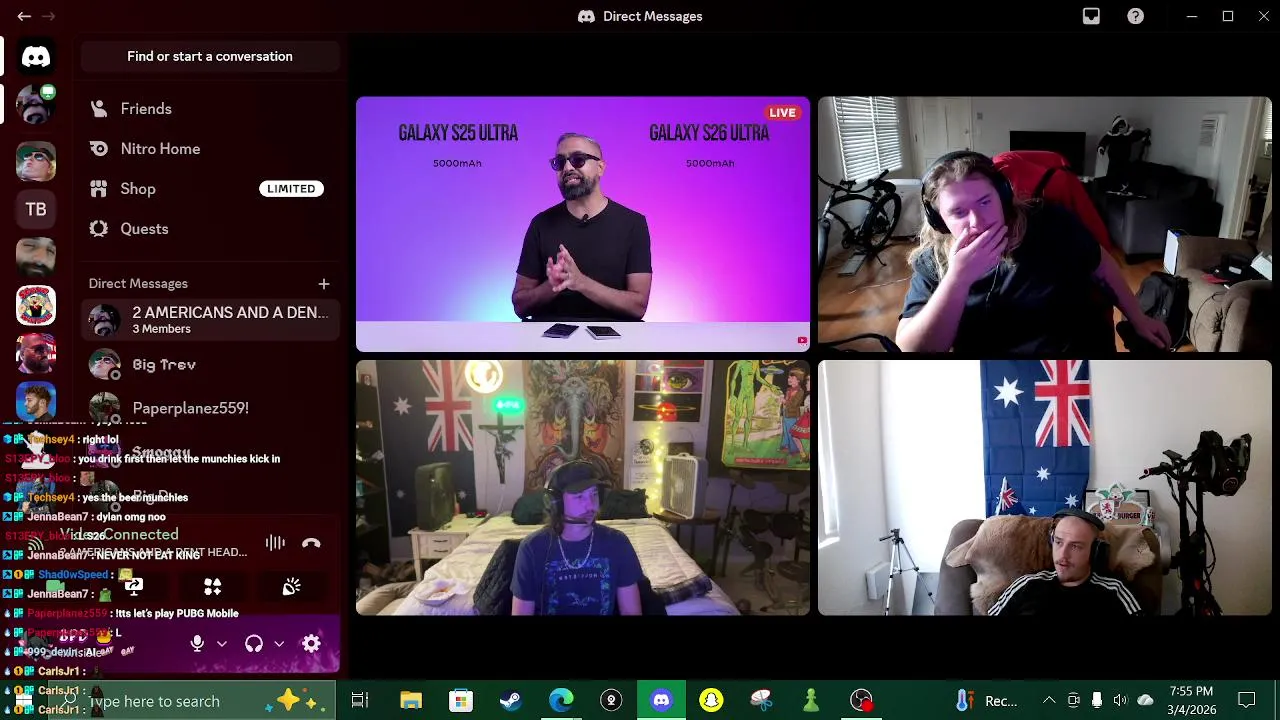
Task: Disconnect from the voice call
Action: [x=311, y=543]
